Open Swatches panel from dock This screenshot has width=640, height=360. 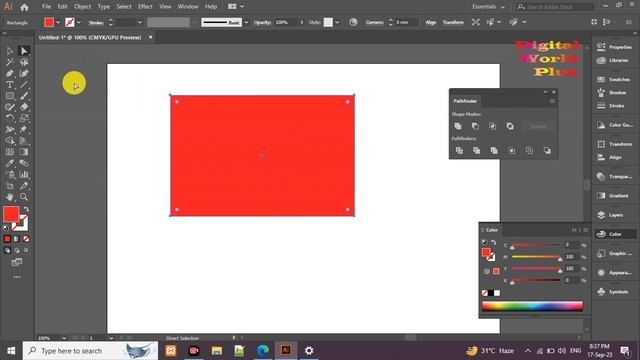(614, 79)
